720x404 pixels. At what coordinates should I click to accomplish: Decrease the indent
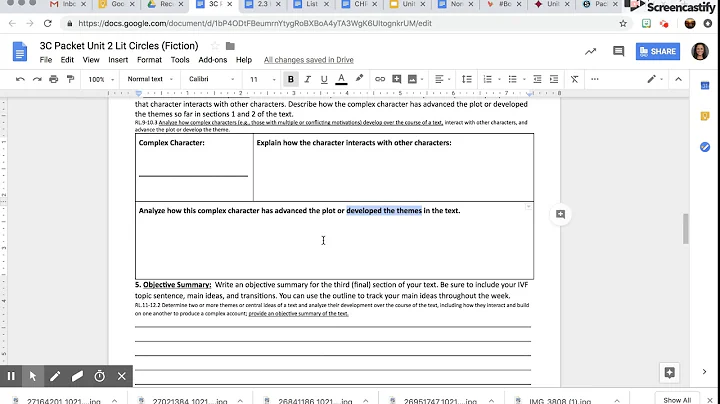pos(537,79)
